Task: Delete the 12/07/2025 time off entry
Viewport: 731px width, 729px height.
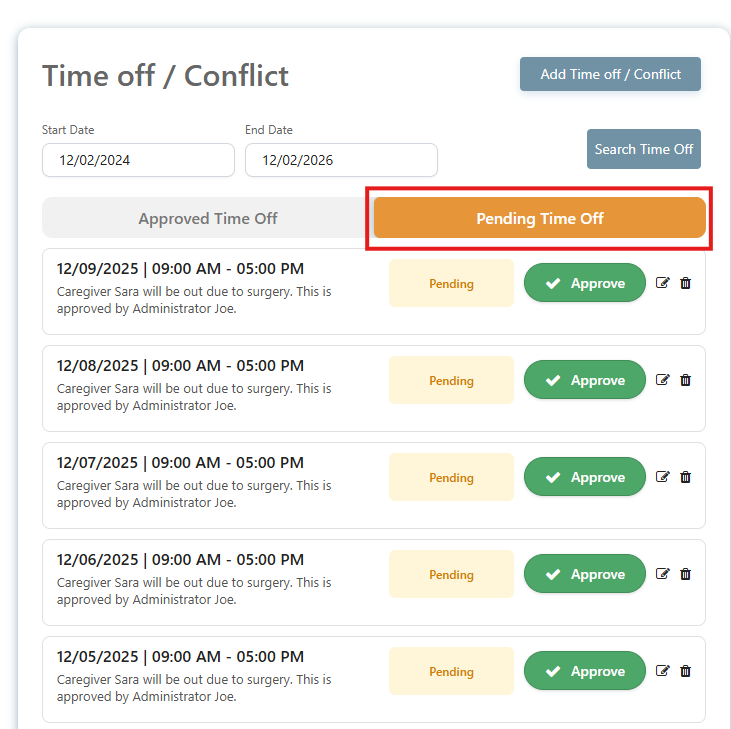Action: tap(685, 477)
